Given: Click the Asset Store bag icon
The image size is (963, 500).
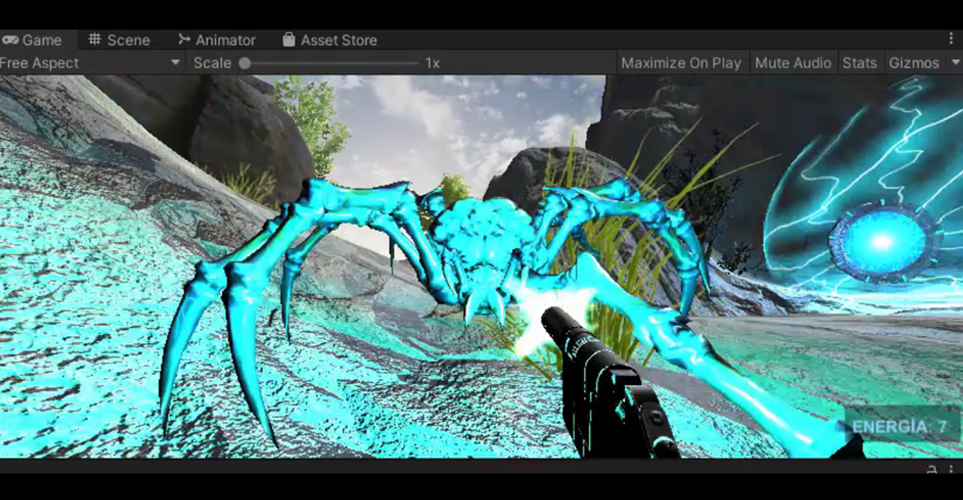Looking at the screenshot, I should click(289, 40).
